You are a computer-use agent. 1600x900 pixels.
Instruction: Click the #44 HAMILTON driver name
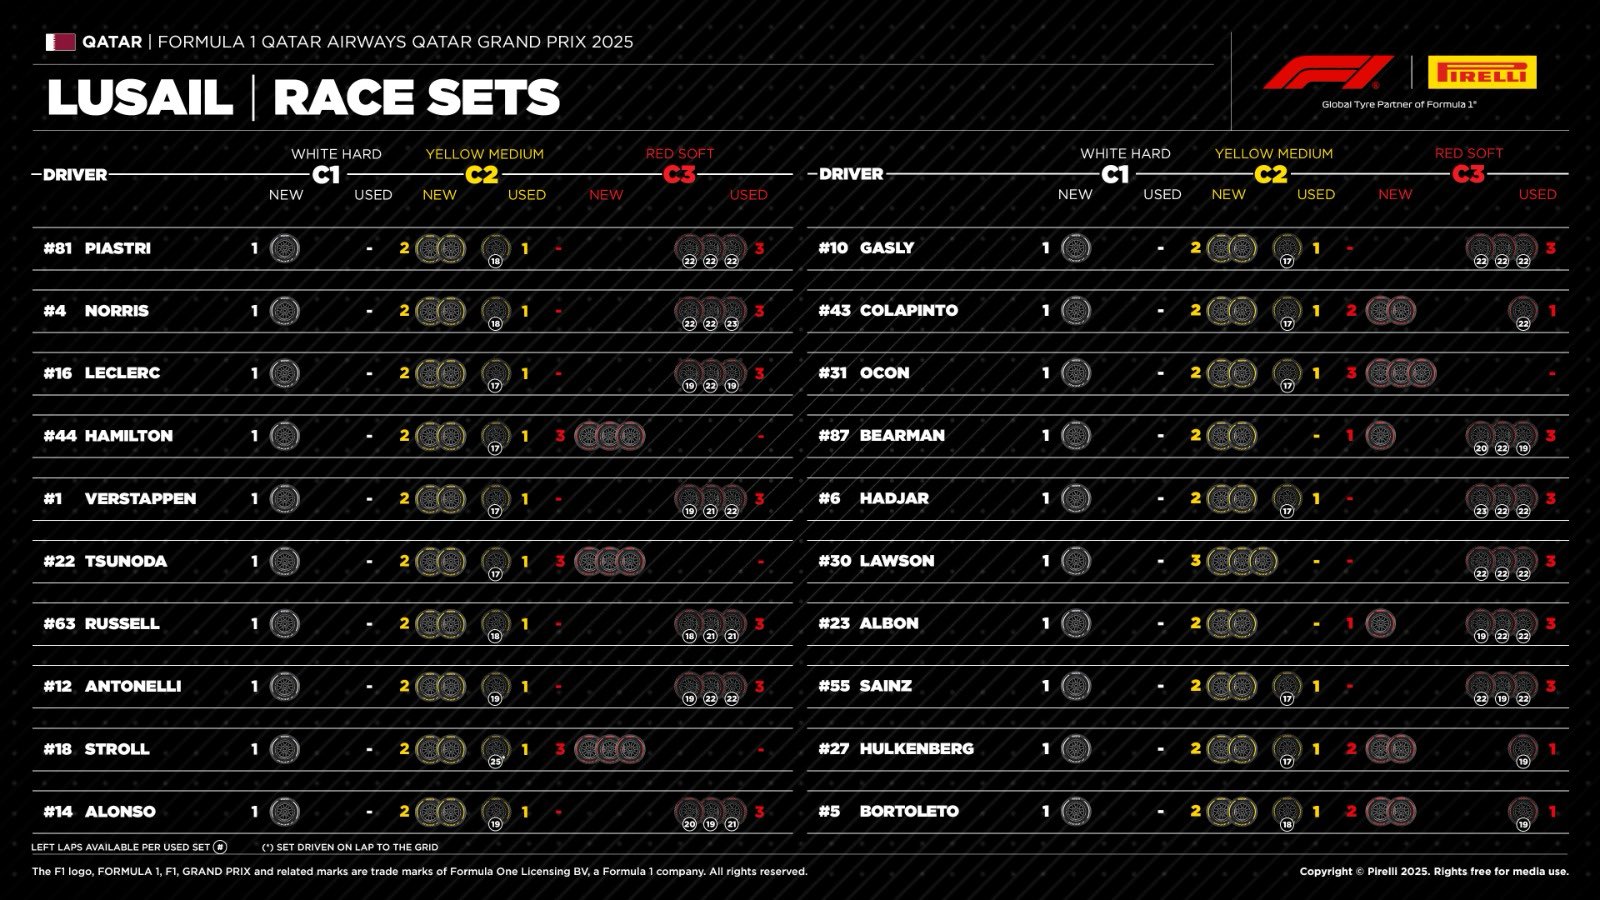108,436
